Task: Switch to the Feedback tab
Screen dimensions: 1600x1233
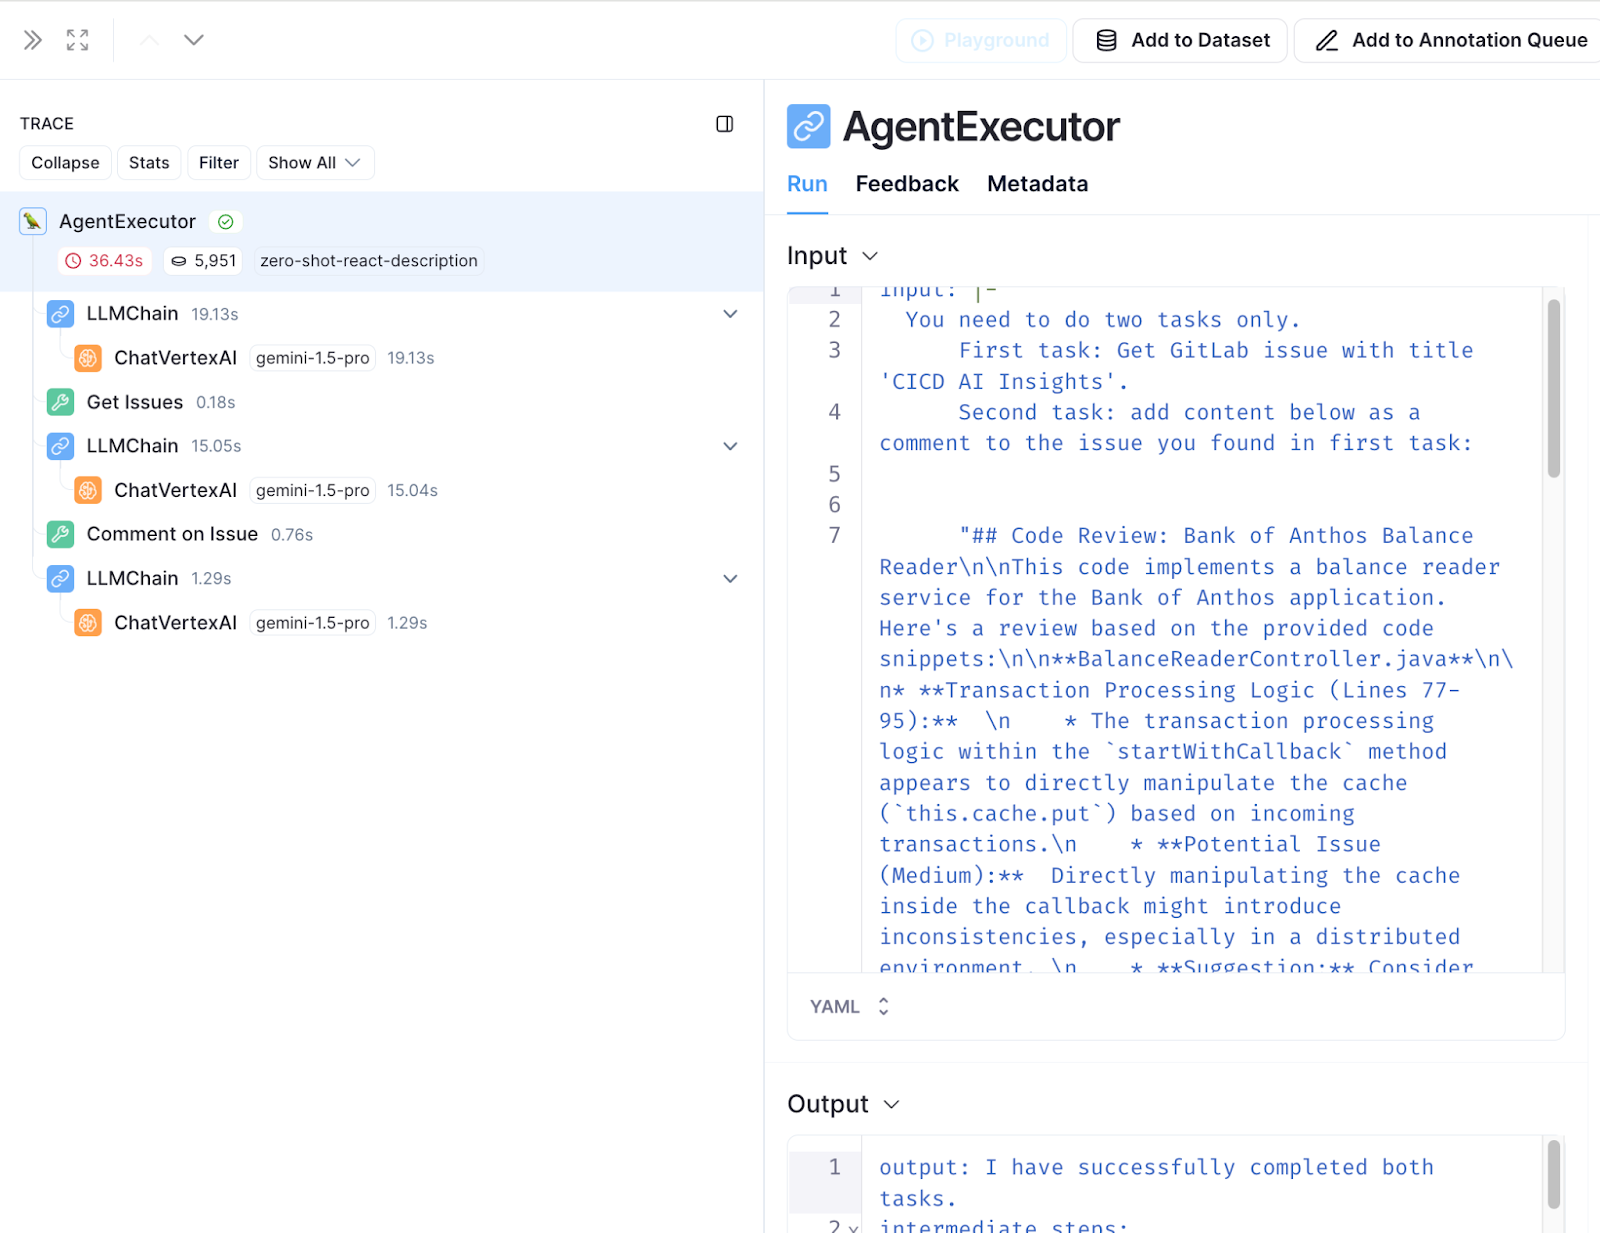Action: 906,184
